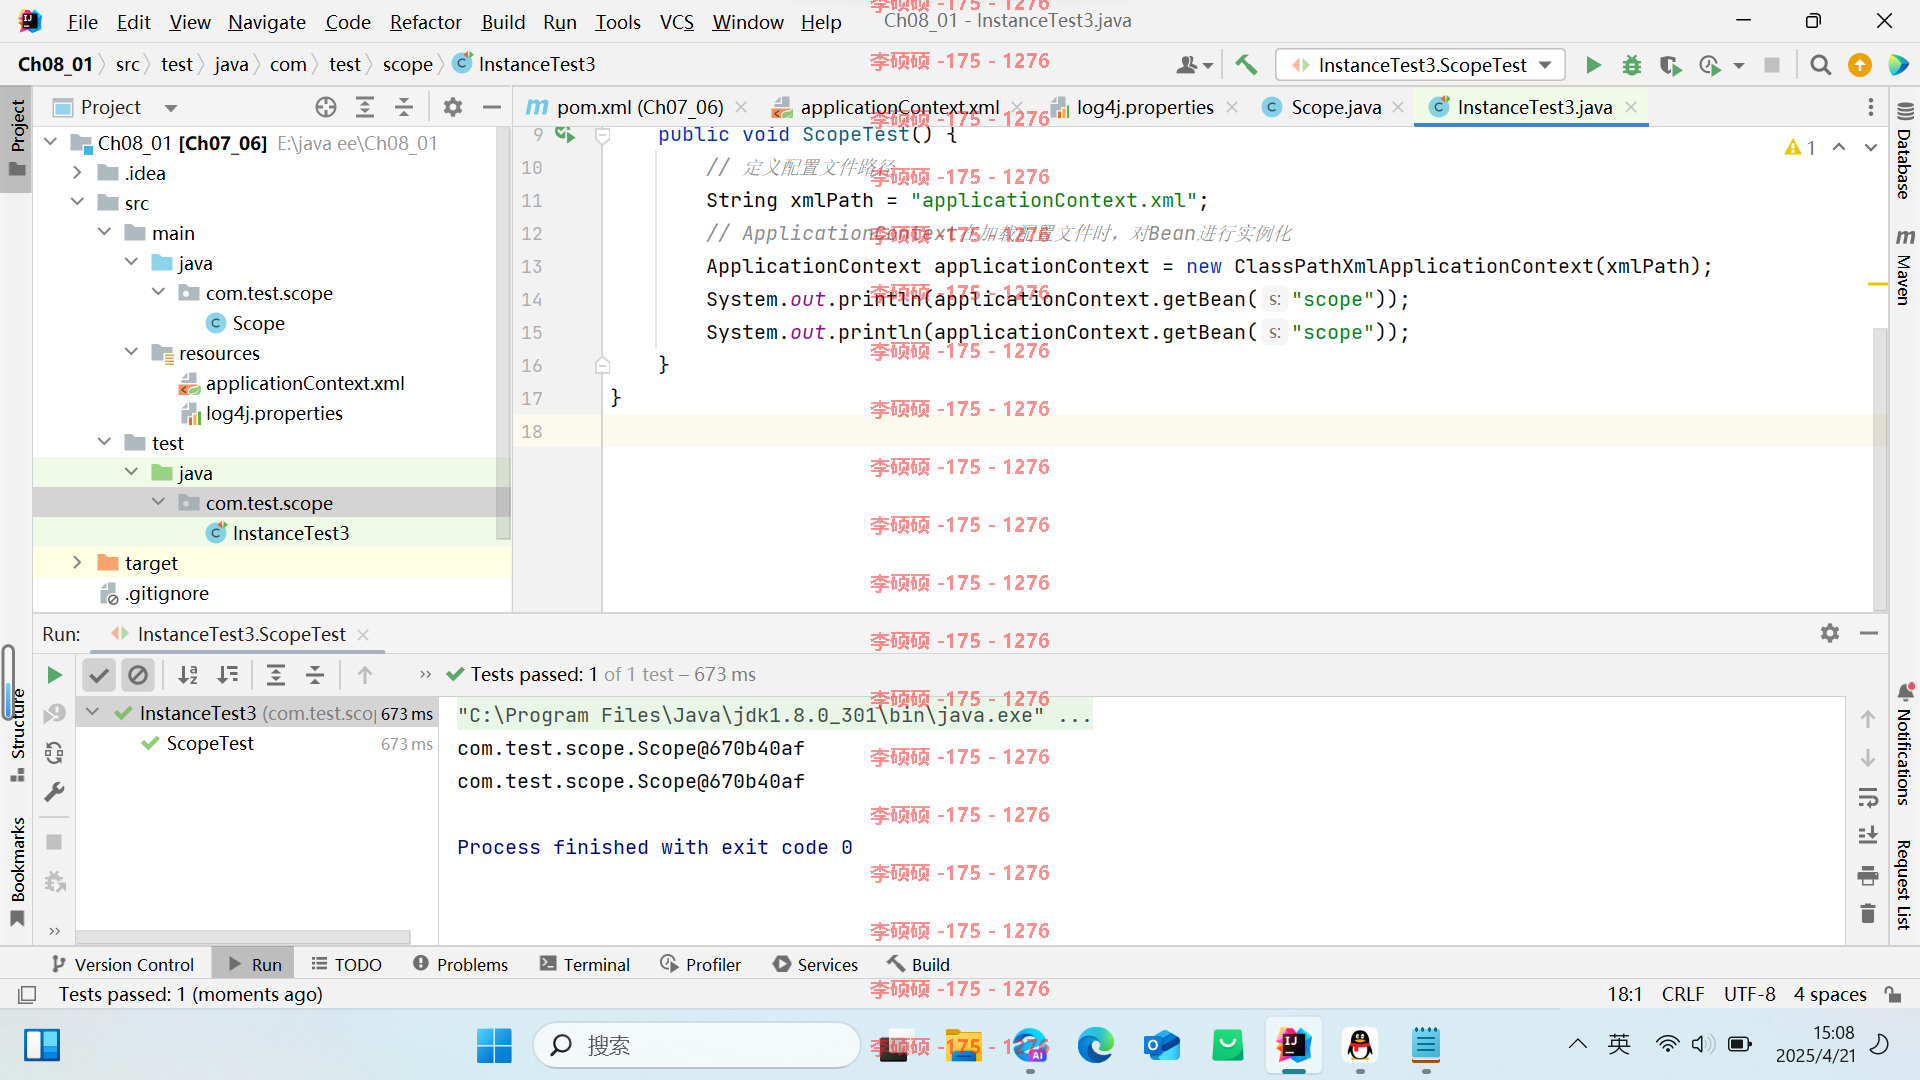1920x1080 pixels.
Task: Open the Navigate menu
Action: point(266,22)
